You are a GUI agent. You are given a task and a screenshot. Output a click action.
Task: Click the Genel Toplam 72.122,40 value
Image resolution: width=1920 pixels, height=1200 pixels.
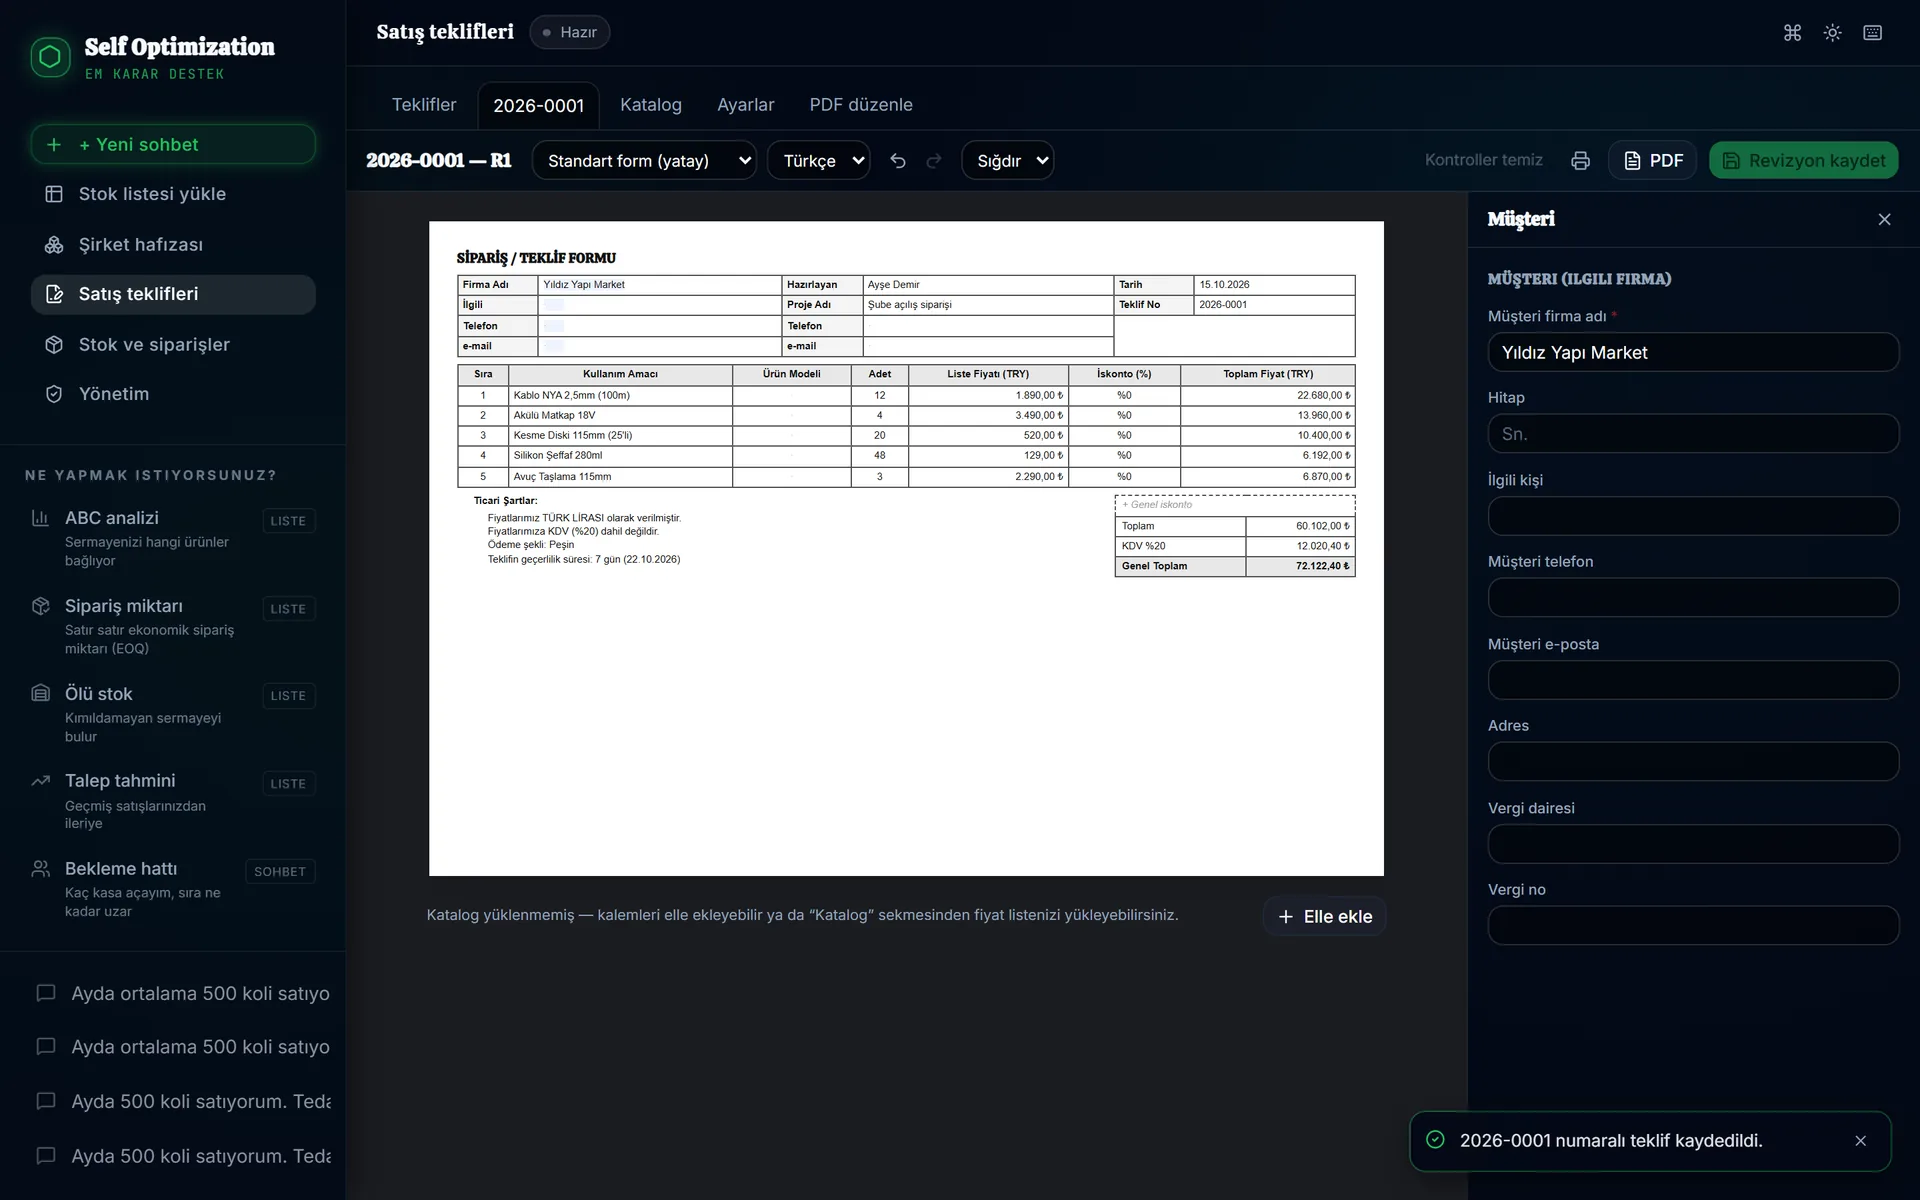[x=1300, y=567]
